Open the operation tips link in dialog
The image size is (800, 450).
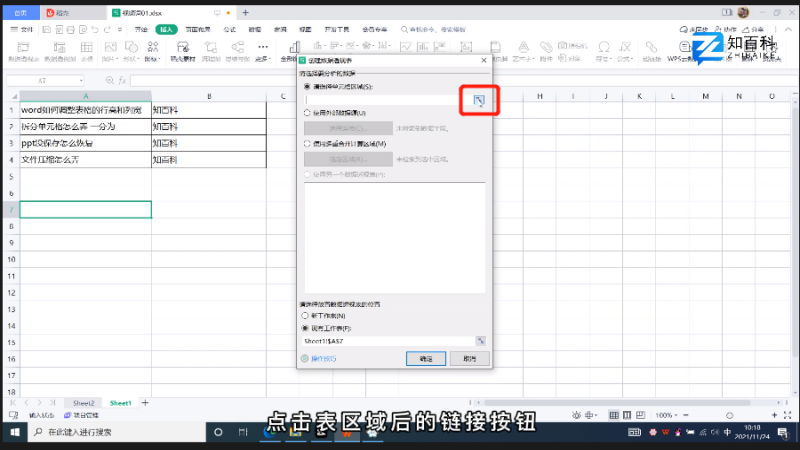(322, 358)
